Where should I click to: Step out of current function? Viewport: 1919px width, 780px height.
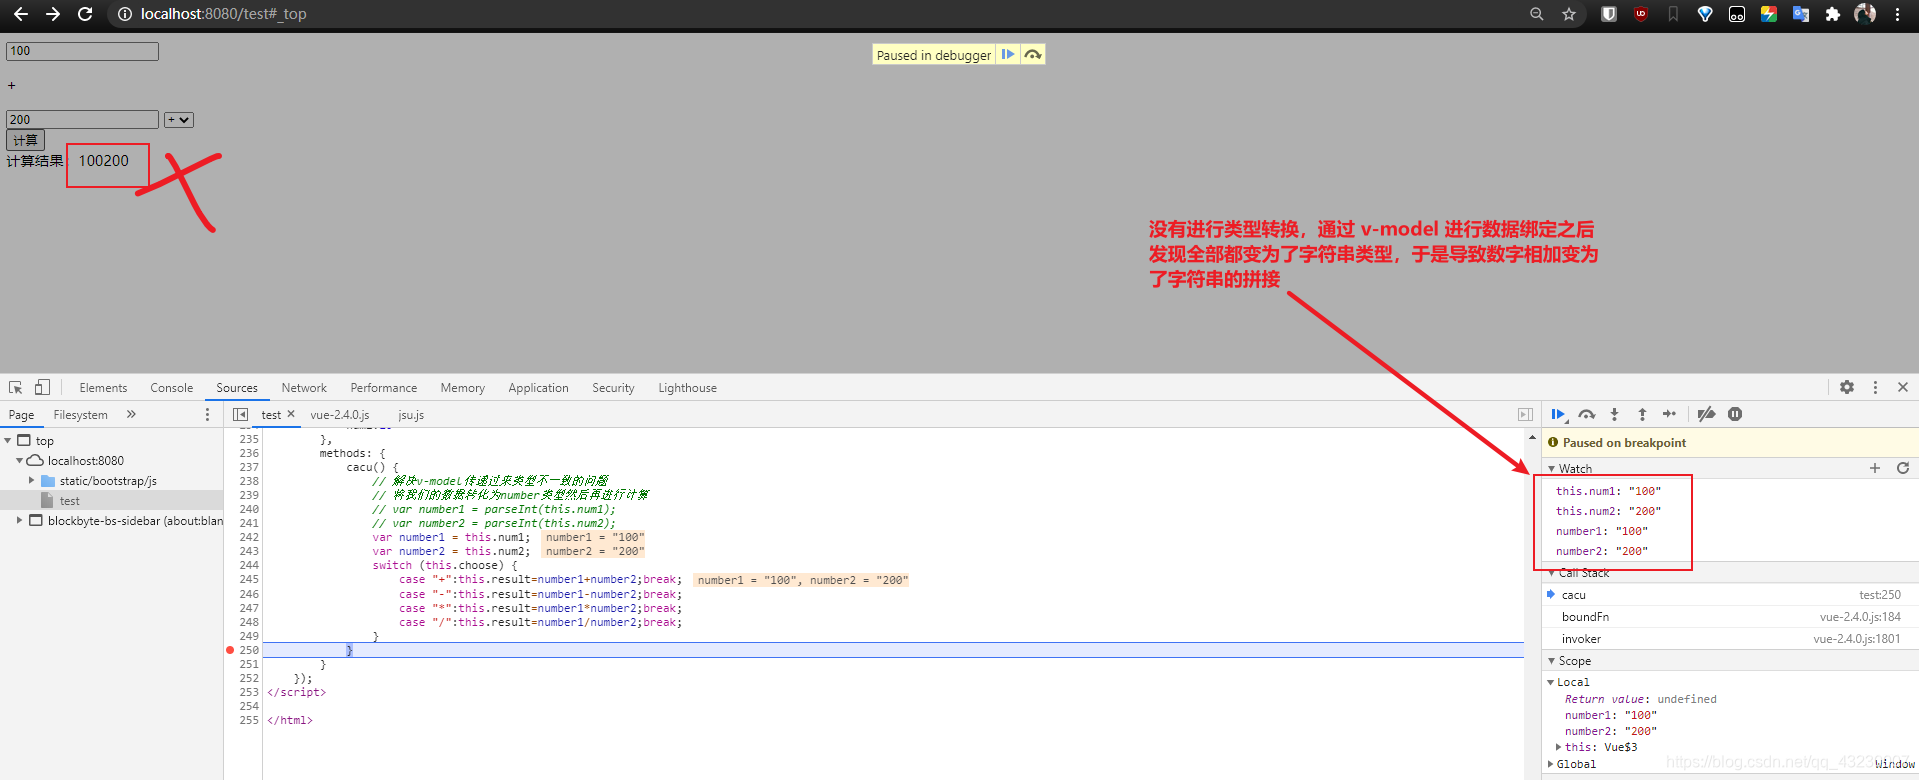point(1642,414)
